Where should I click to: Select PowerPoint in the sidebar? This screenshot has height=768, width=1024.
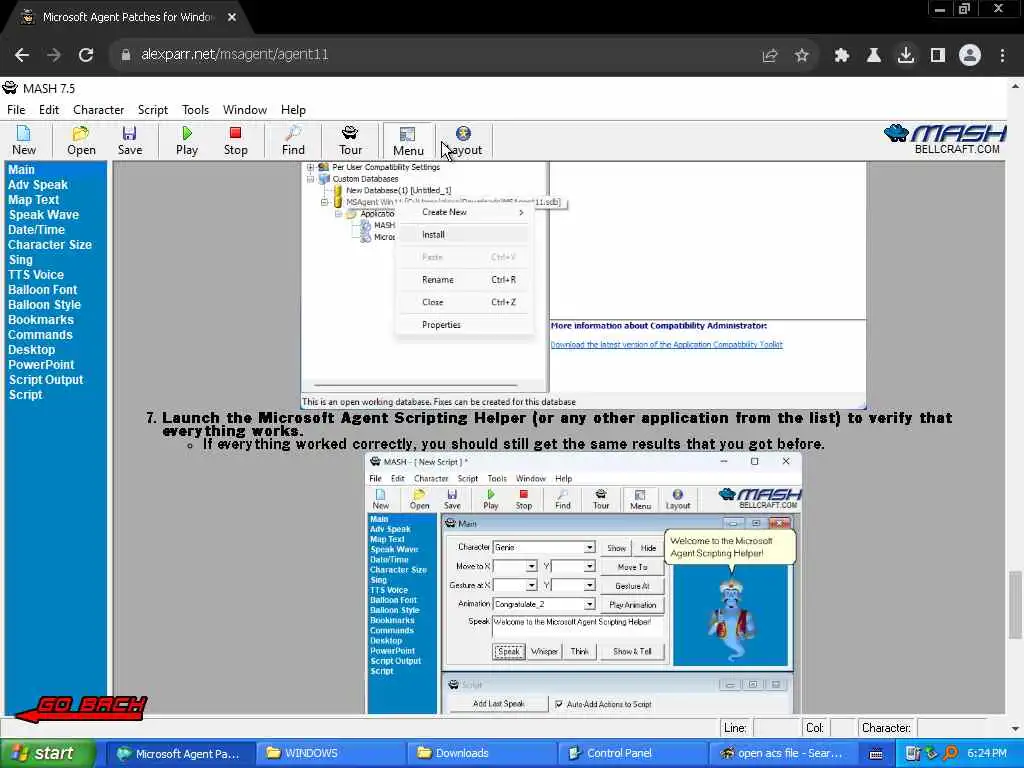coord(41,365)
